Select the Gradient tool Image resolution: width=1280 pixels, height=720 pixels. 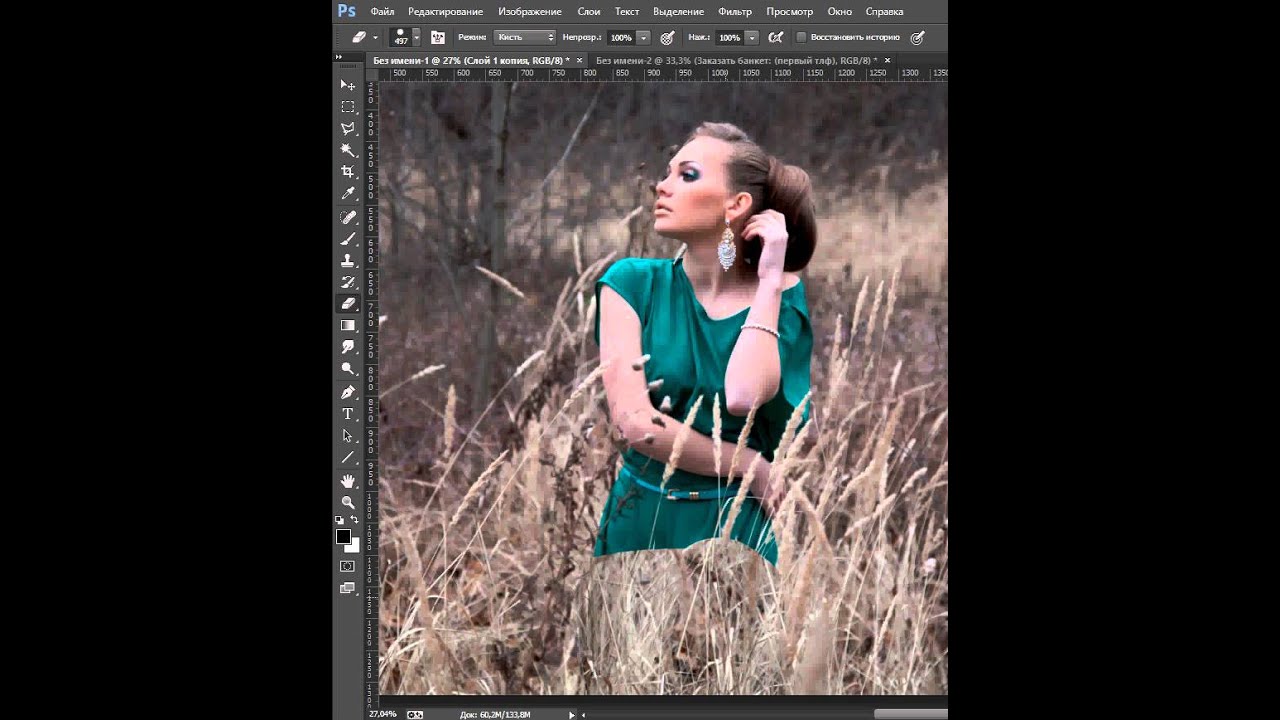tap(348, 326)
